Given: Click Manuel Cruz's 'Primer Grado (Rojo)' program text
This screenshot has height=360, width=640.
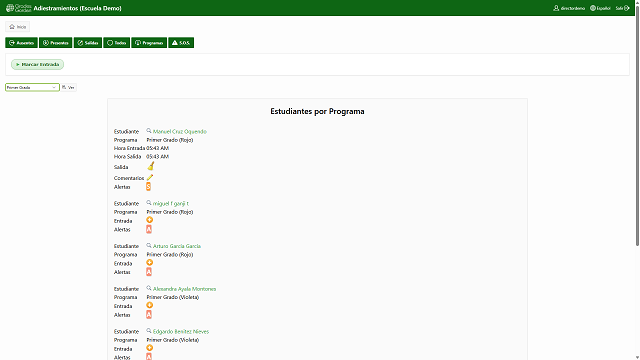Looking at the screenshot, I should (x=170, y=140).
